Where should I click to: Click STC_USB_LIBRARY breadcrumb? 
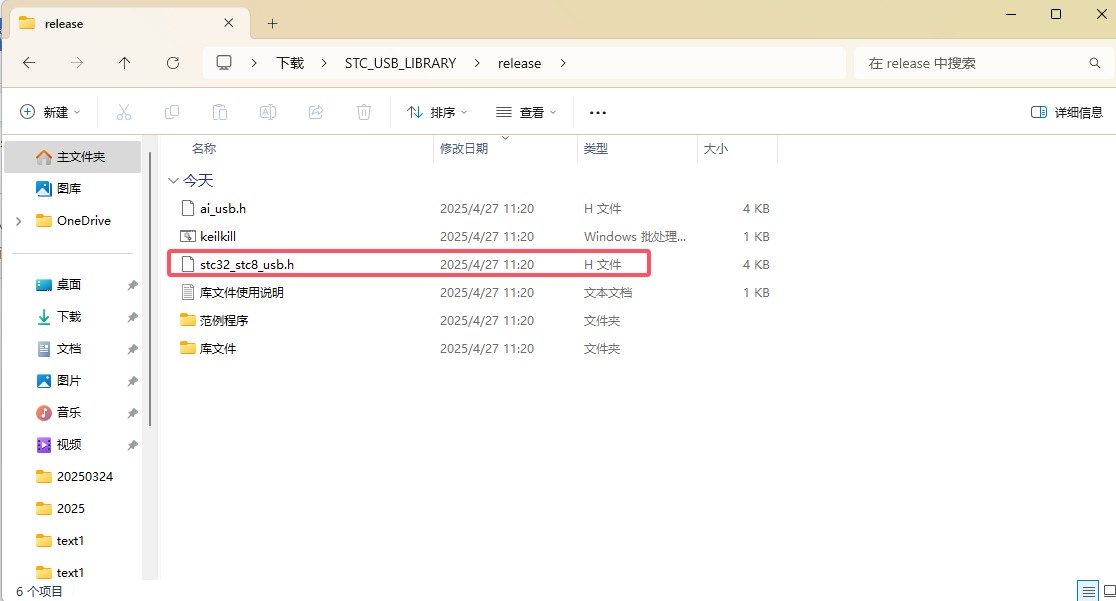coord(401,63)
